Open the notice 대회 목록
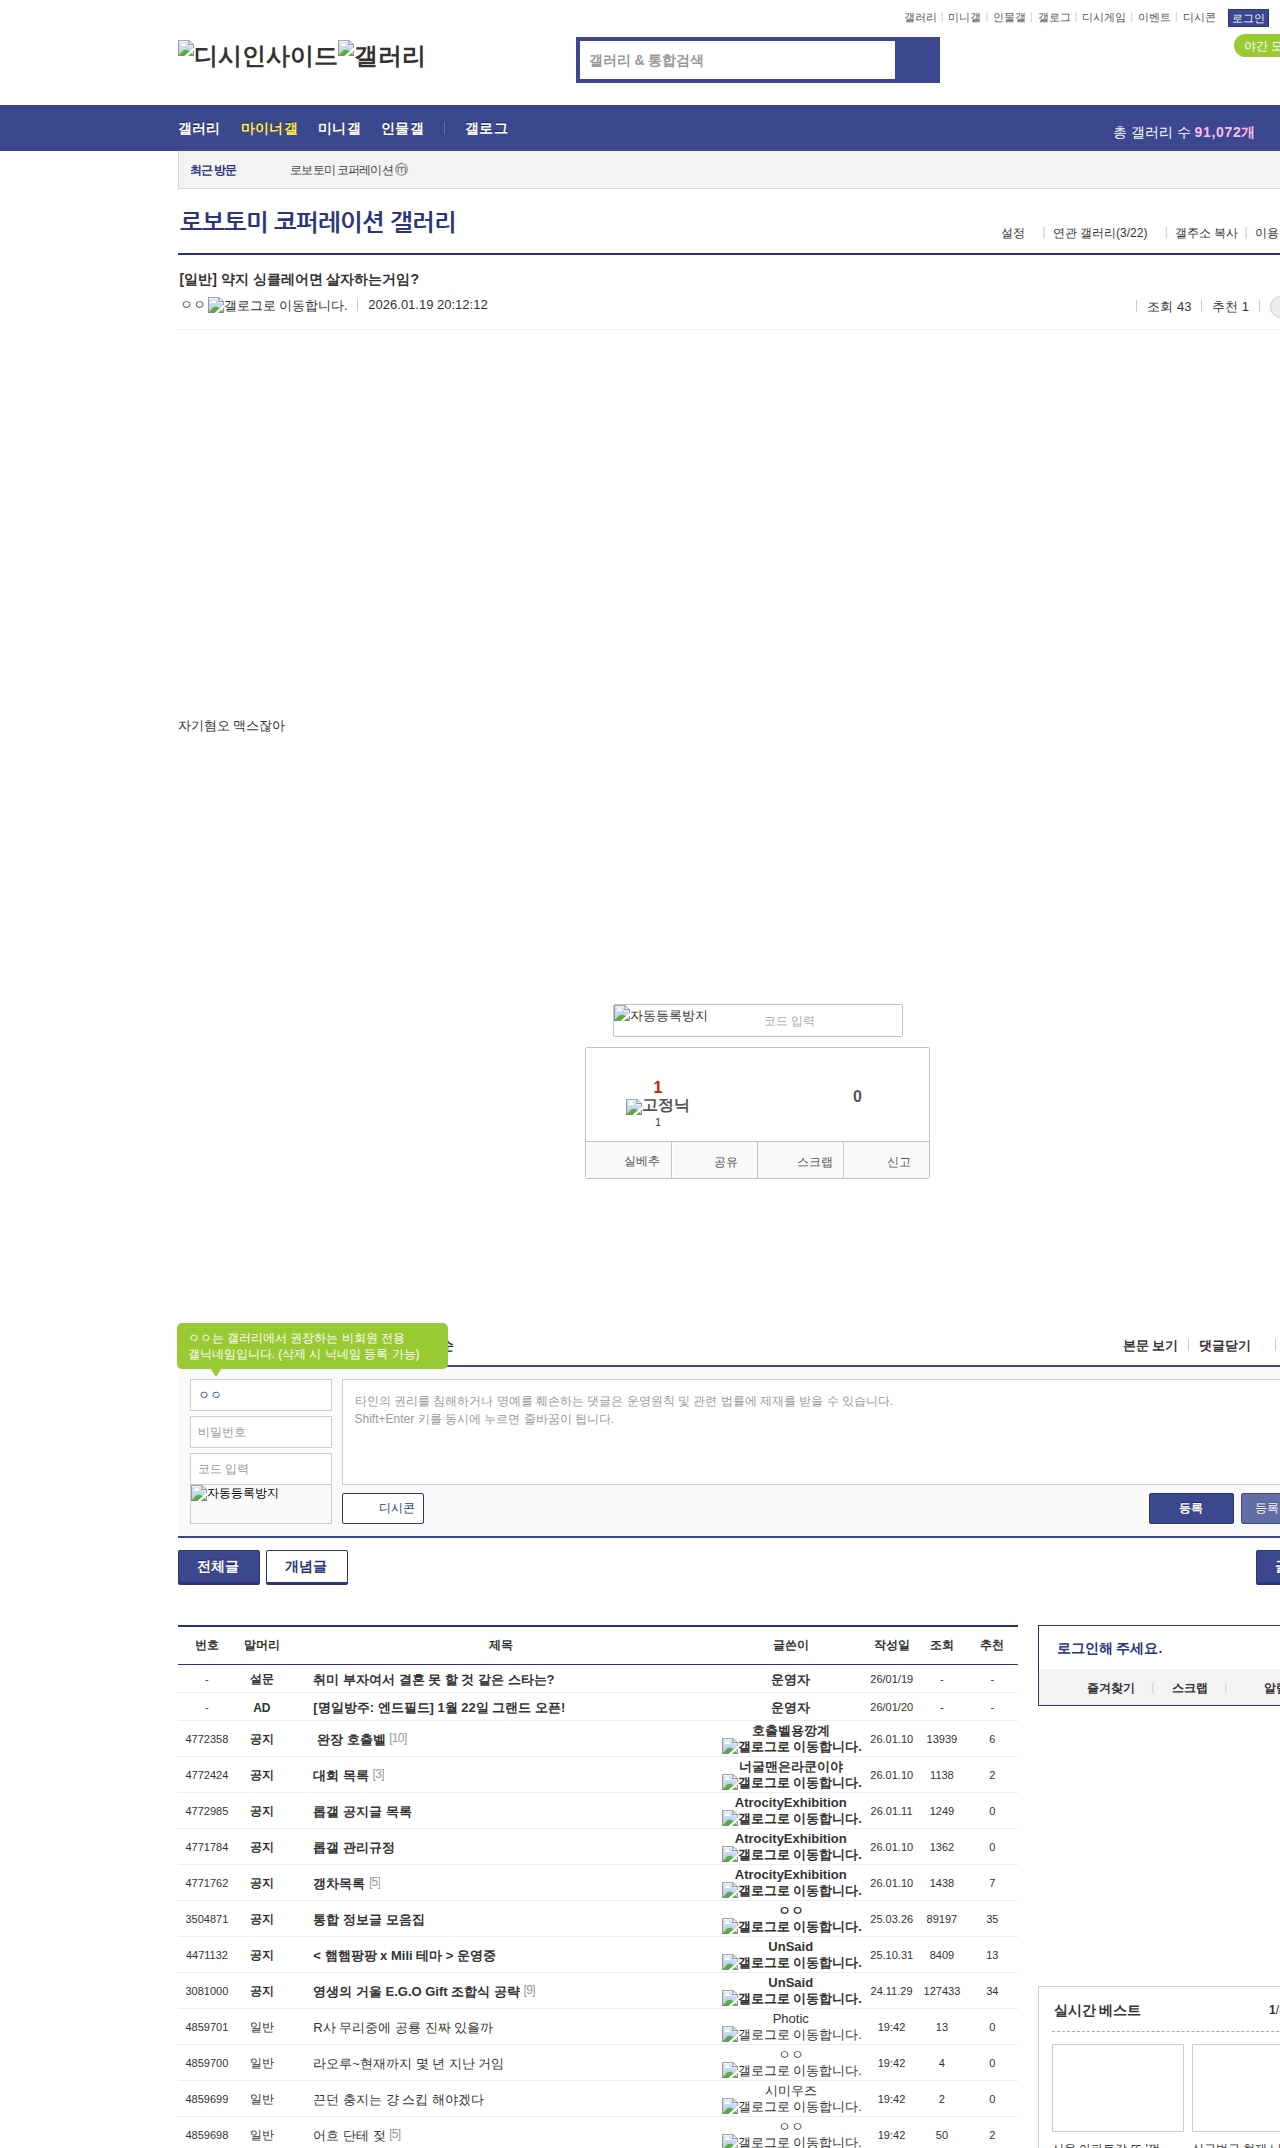1280x2148 pixels. pos(340,1776)
